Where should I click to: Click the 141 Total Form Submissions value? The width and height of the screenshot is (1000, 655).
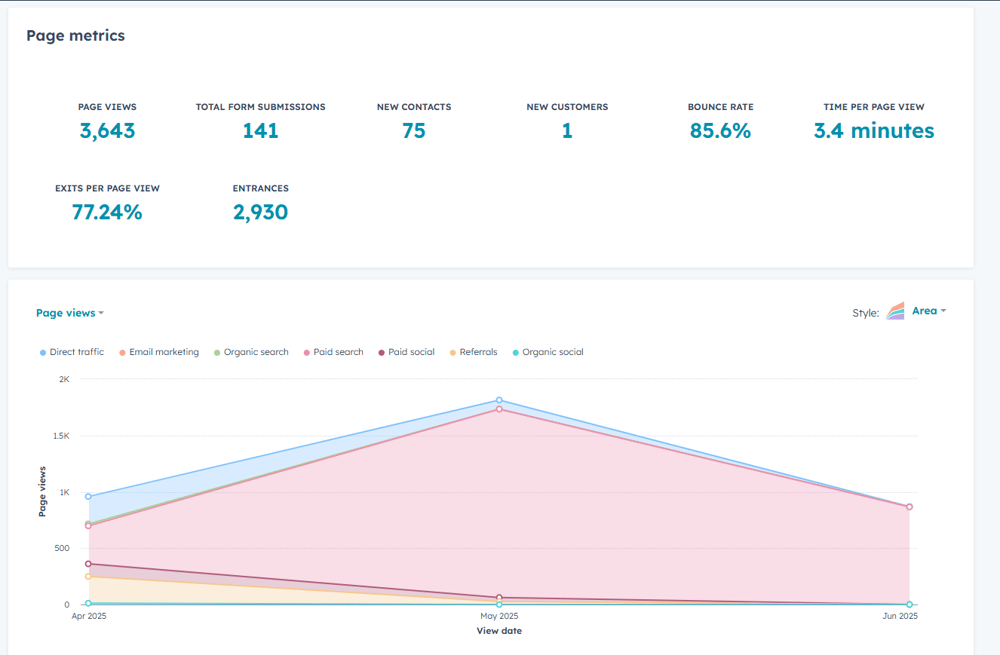[260, 129]
